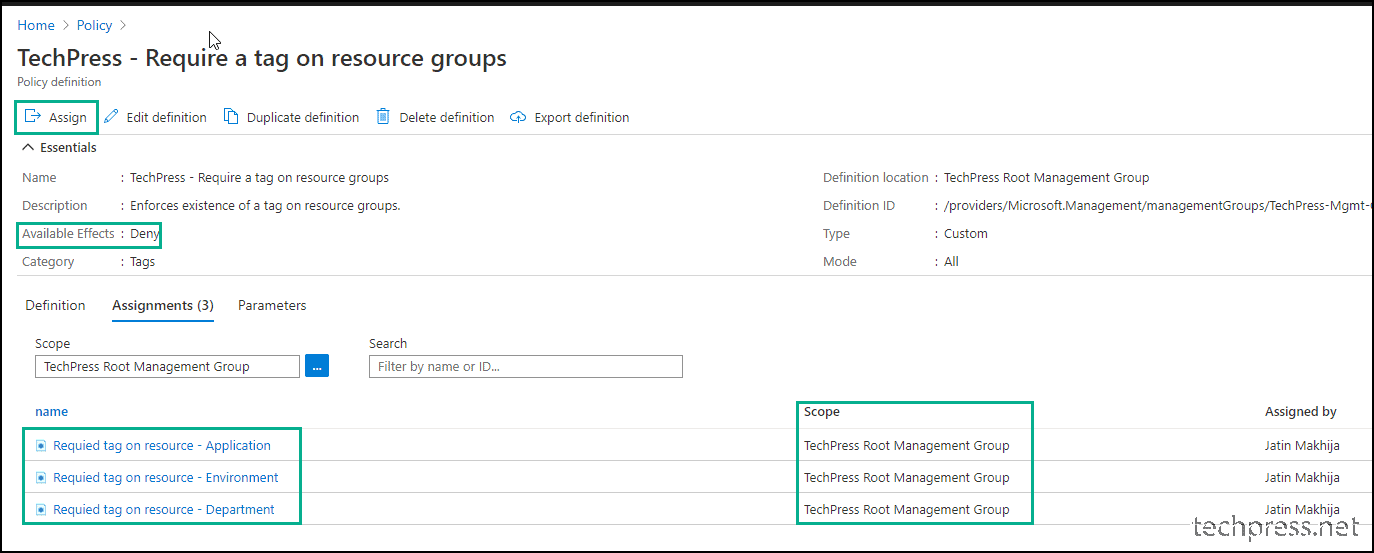Click Jatin Makhija in Application row
1374x553 pixels.
pyautogui.click(x=1302, y=446)
